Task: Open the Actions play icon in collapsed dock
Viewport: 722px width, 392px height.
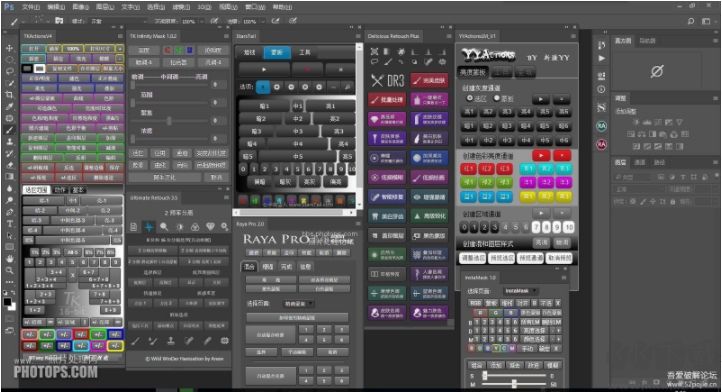Action: coord(601,59)
